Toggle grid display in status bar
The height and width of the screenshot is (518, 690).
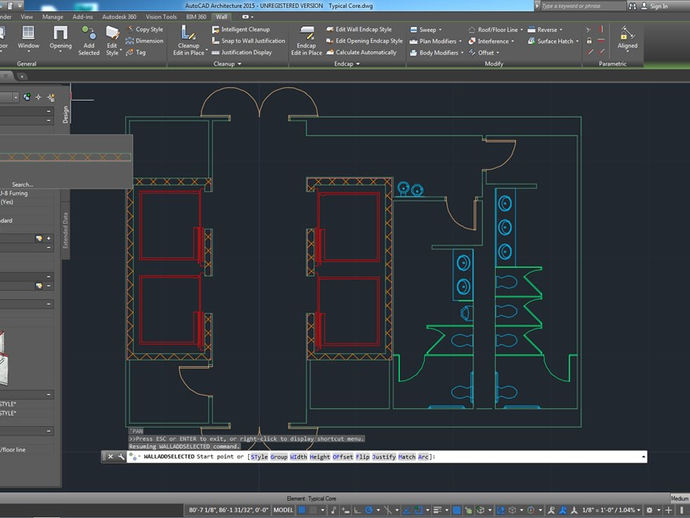[x=301, y=510]
